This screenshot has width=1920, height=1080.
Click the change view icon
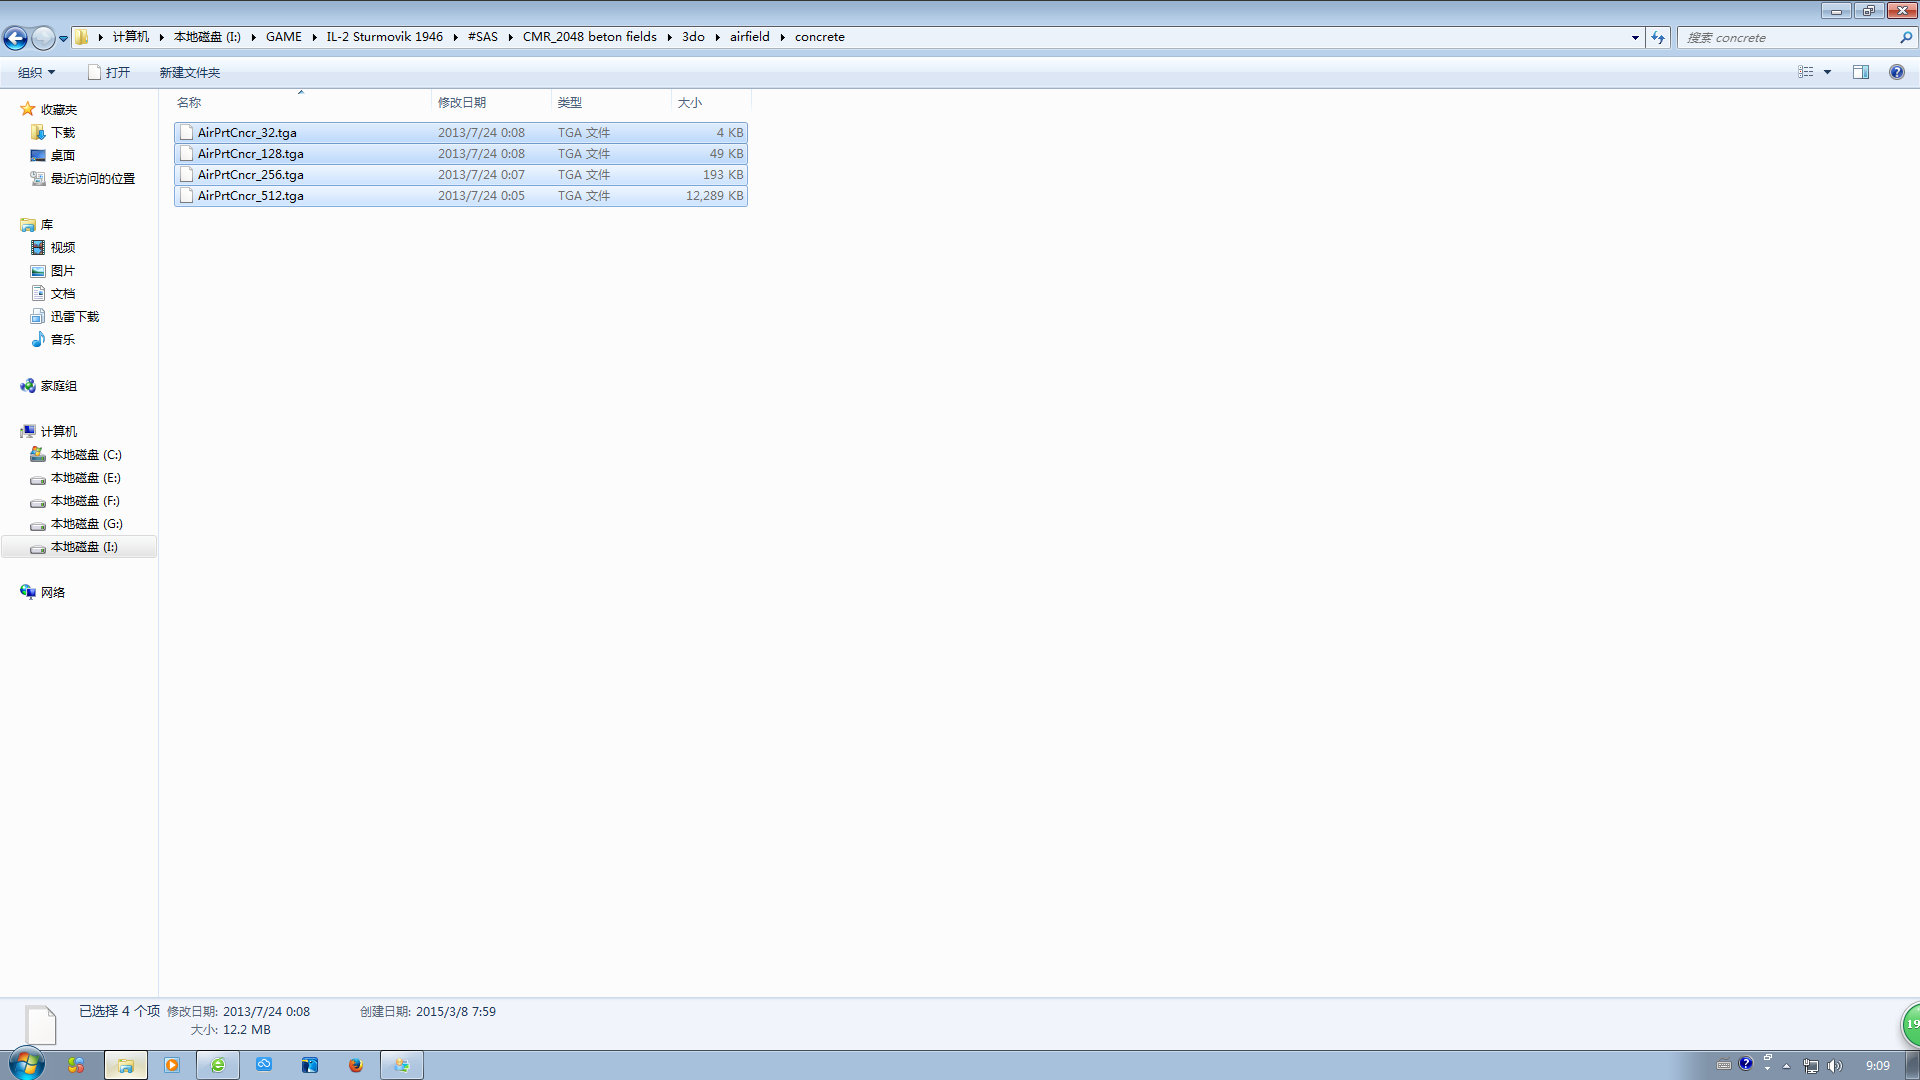point(1805,72)
